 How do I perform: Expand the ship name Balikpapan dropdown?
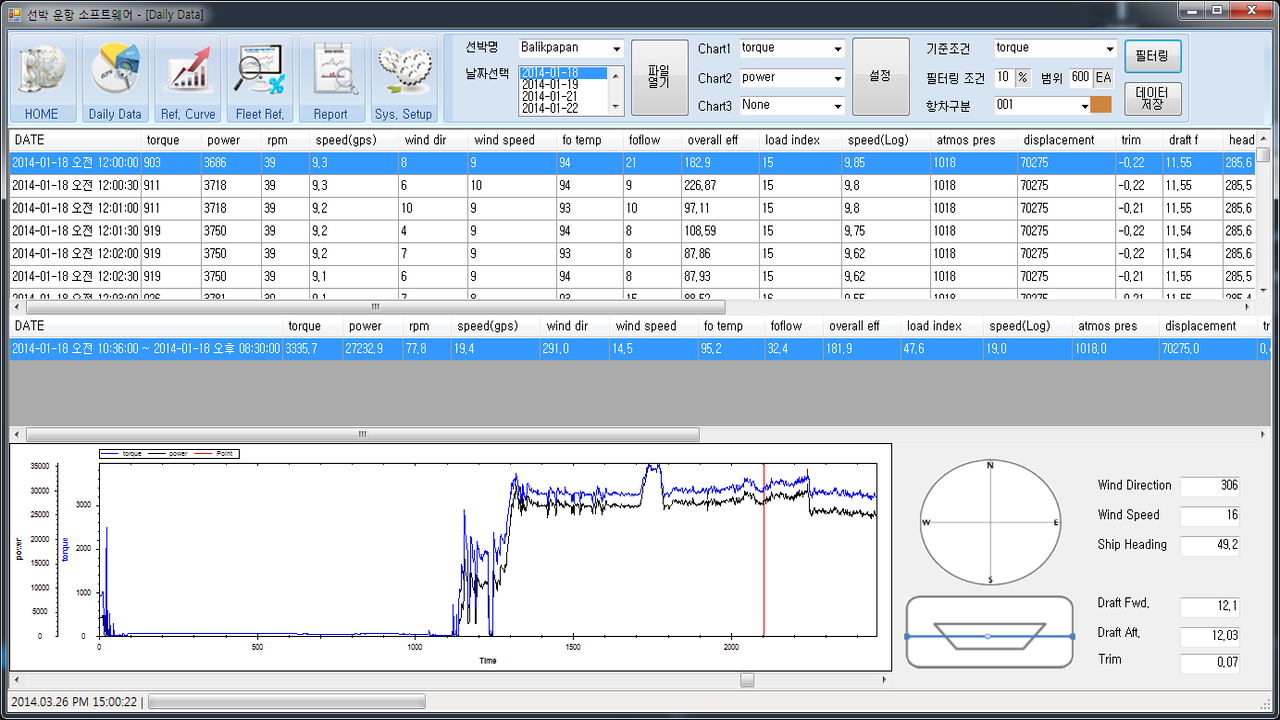click(x=616, y=48)
